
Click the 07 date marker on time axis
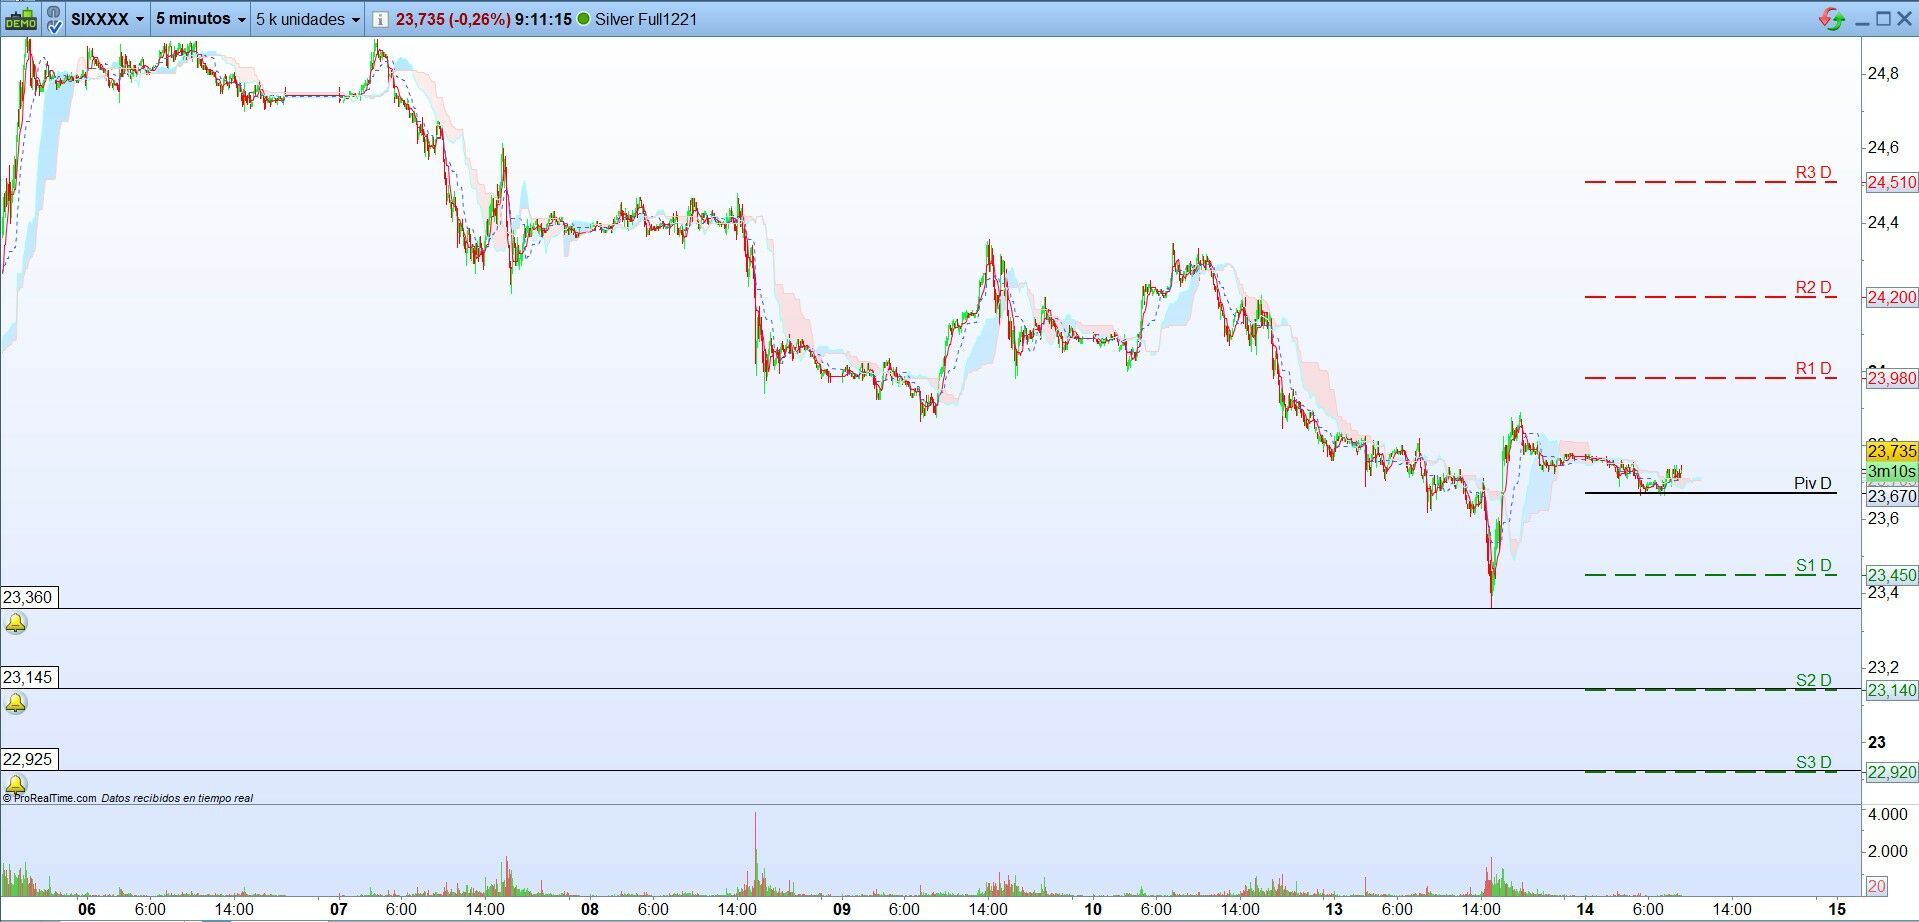[338, 909]
